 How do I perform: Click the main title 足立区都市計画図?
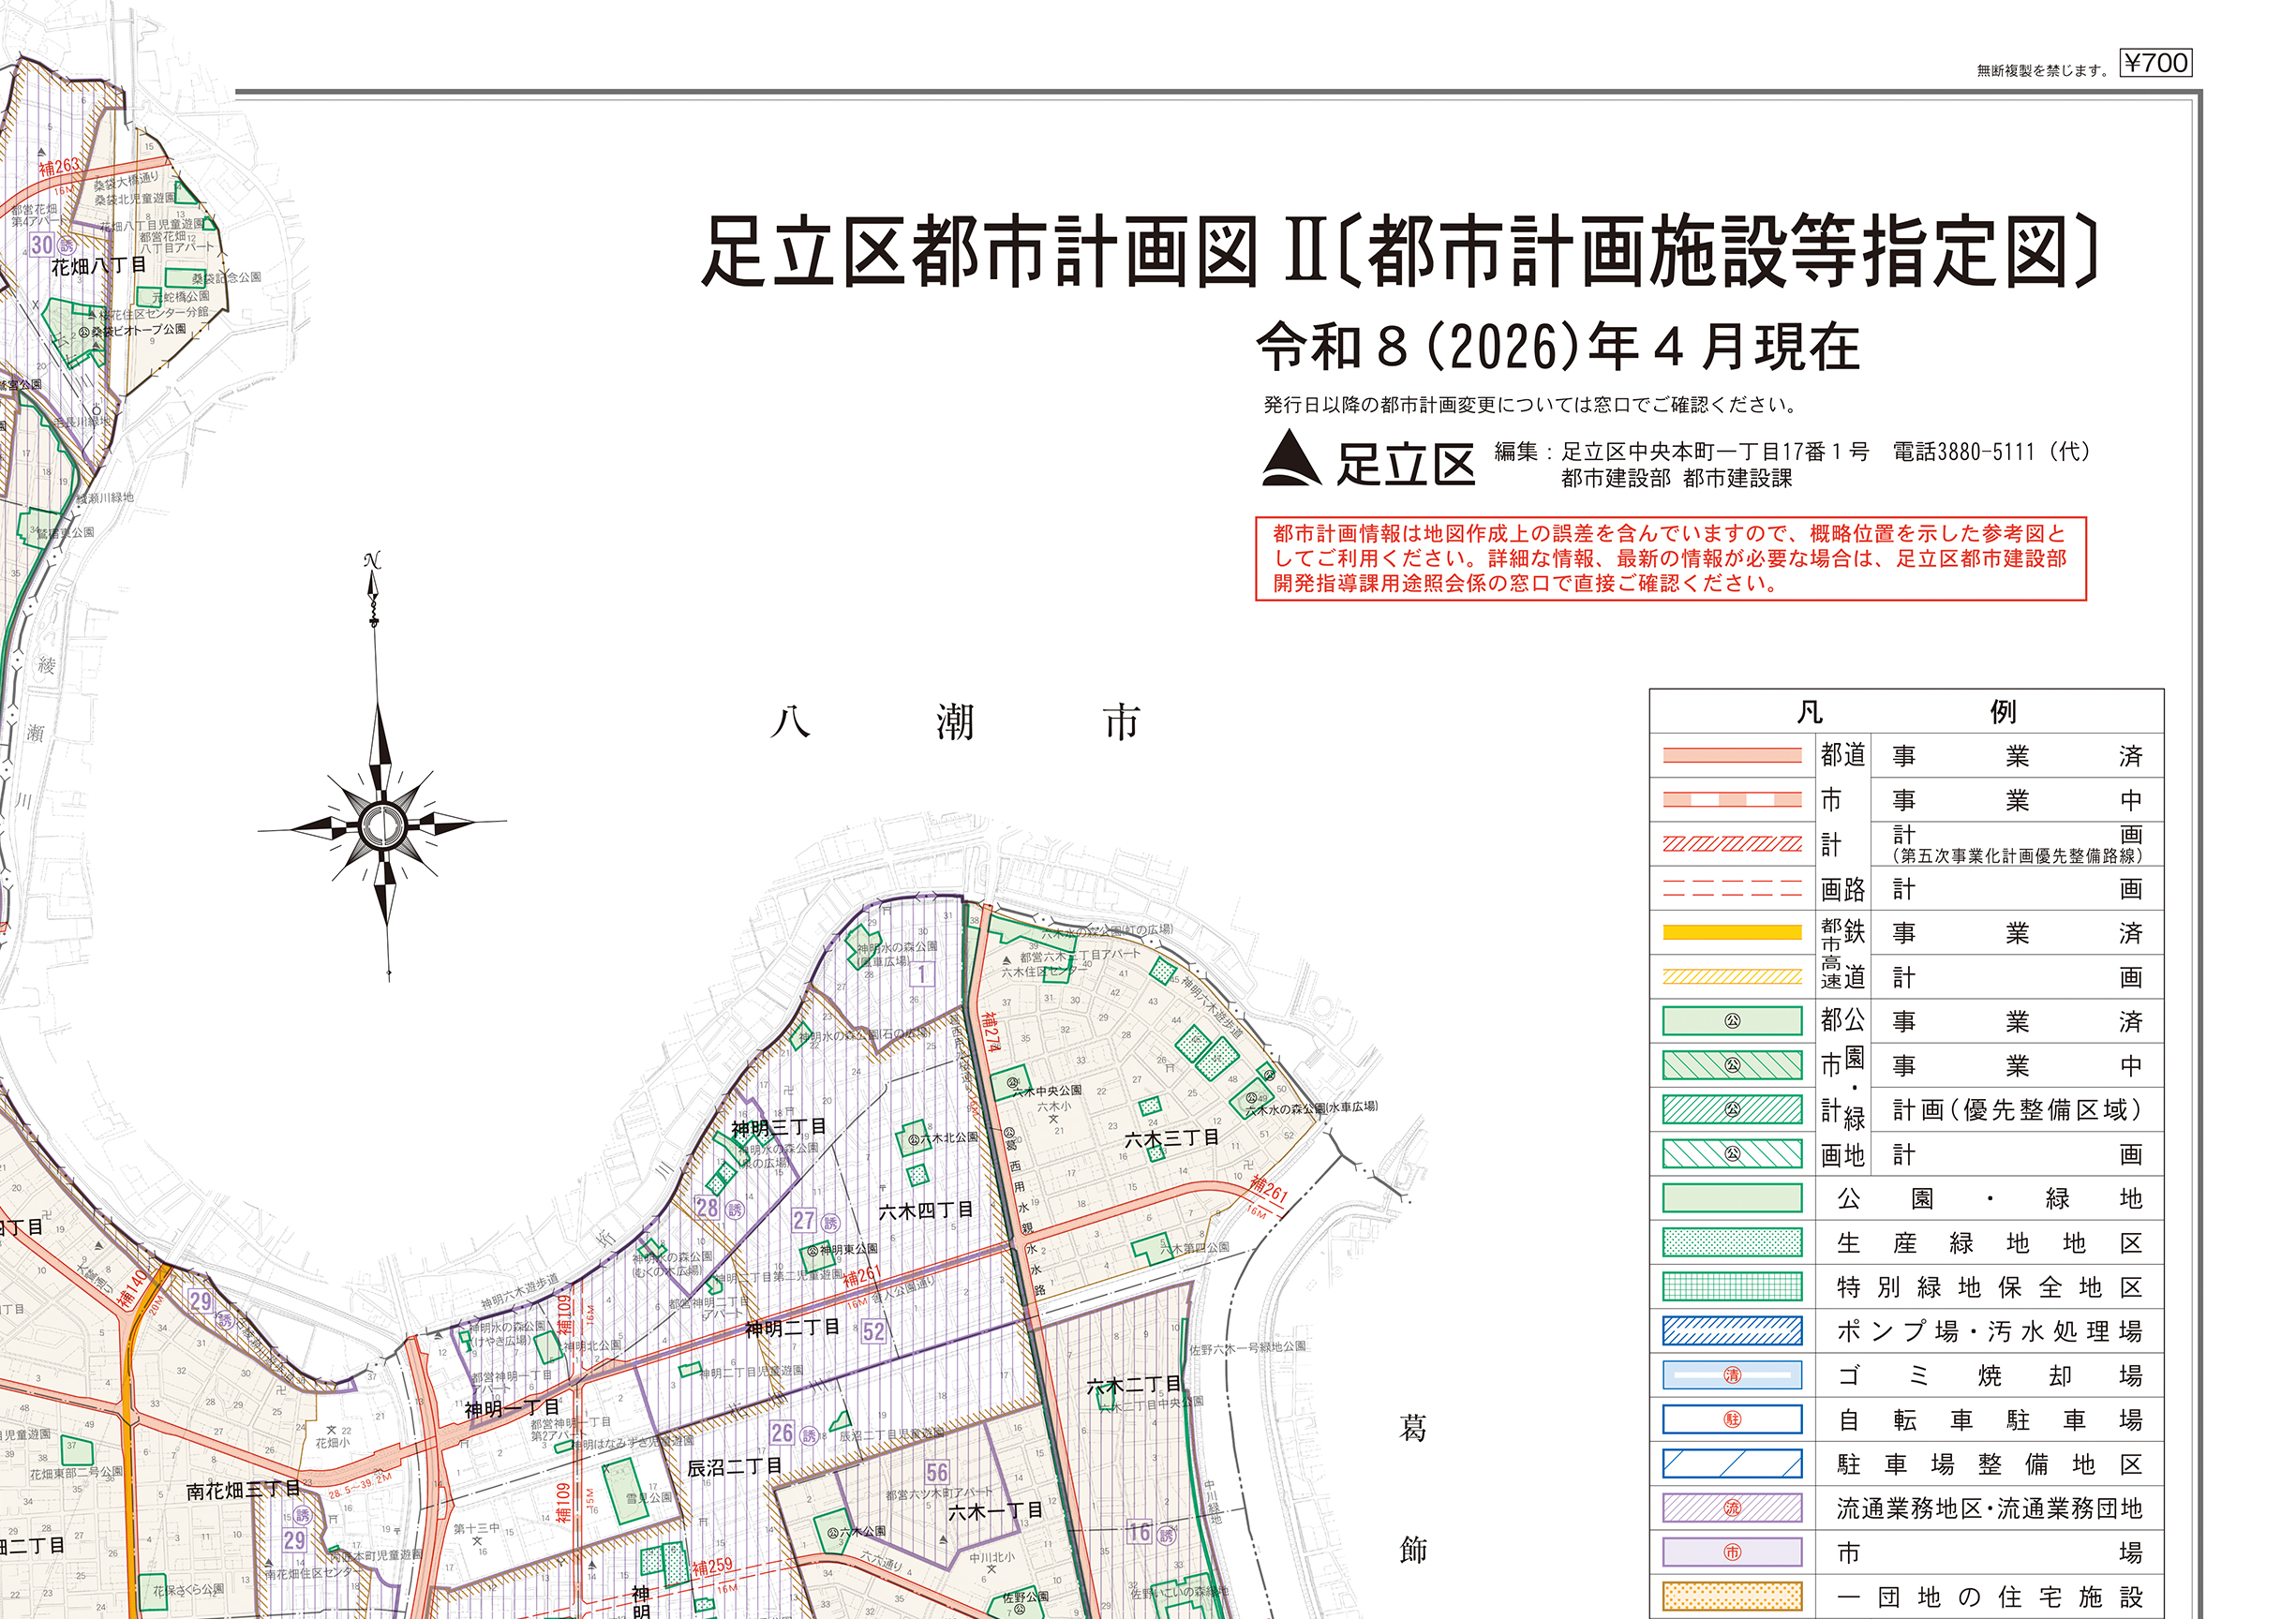pyautogui.click(x=980, y=252)
